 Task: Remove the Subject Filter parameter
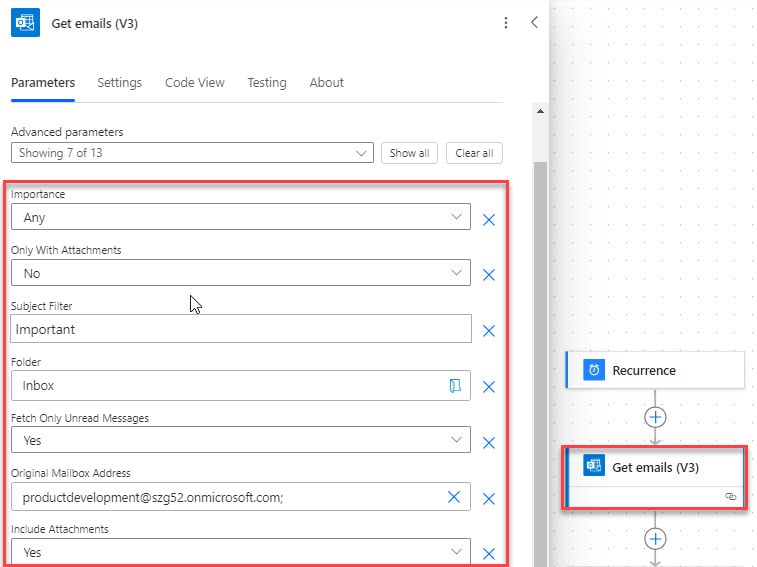489,331
